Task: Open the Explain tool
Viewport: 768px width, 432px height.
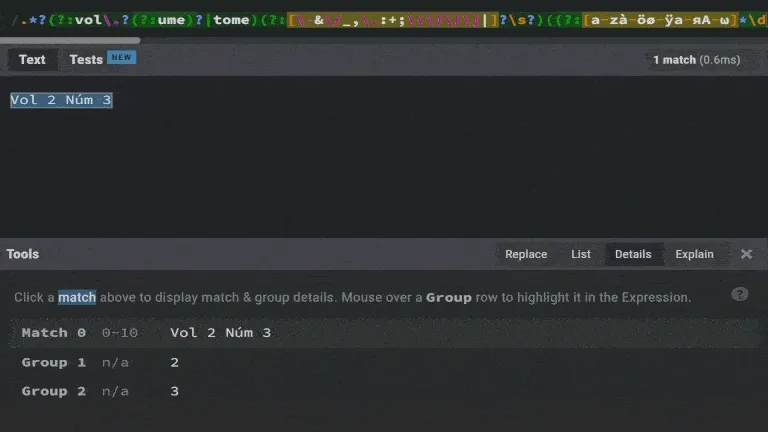Action: 695,254
